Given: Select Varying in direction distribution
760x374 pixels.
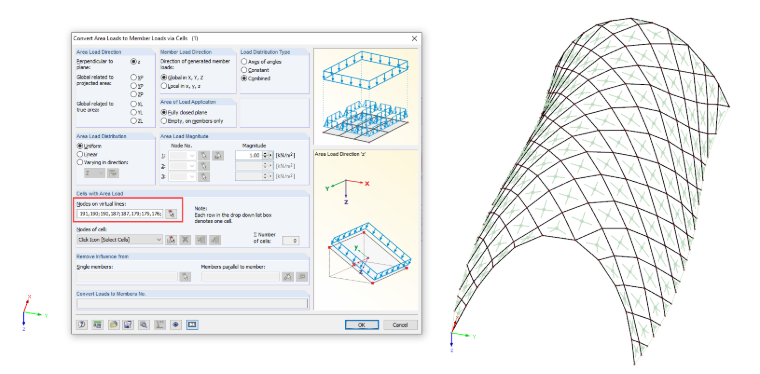Looking at the screenshot, I should point(80,162).
